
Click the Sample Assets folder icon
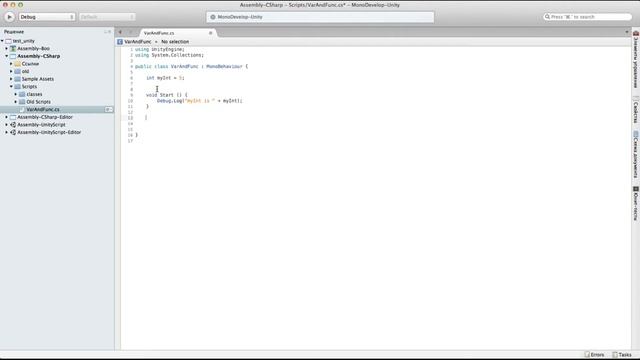pos(18,79)
